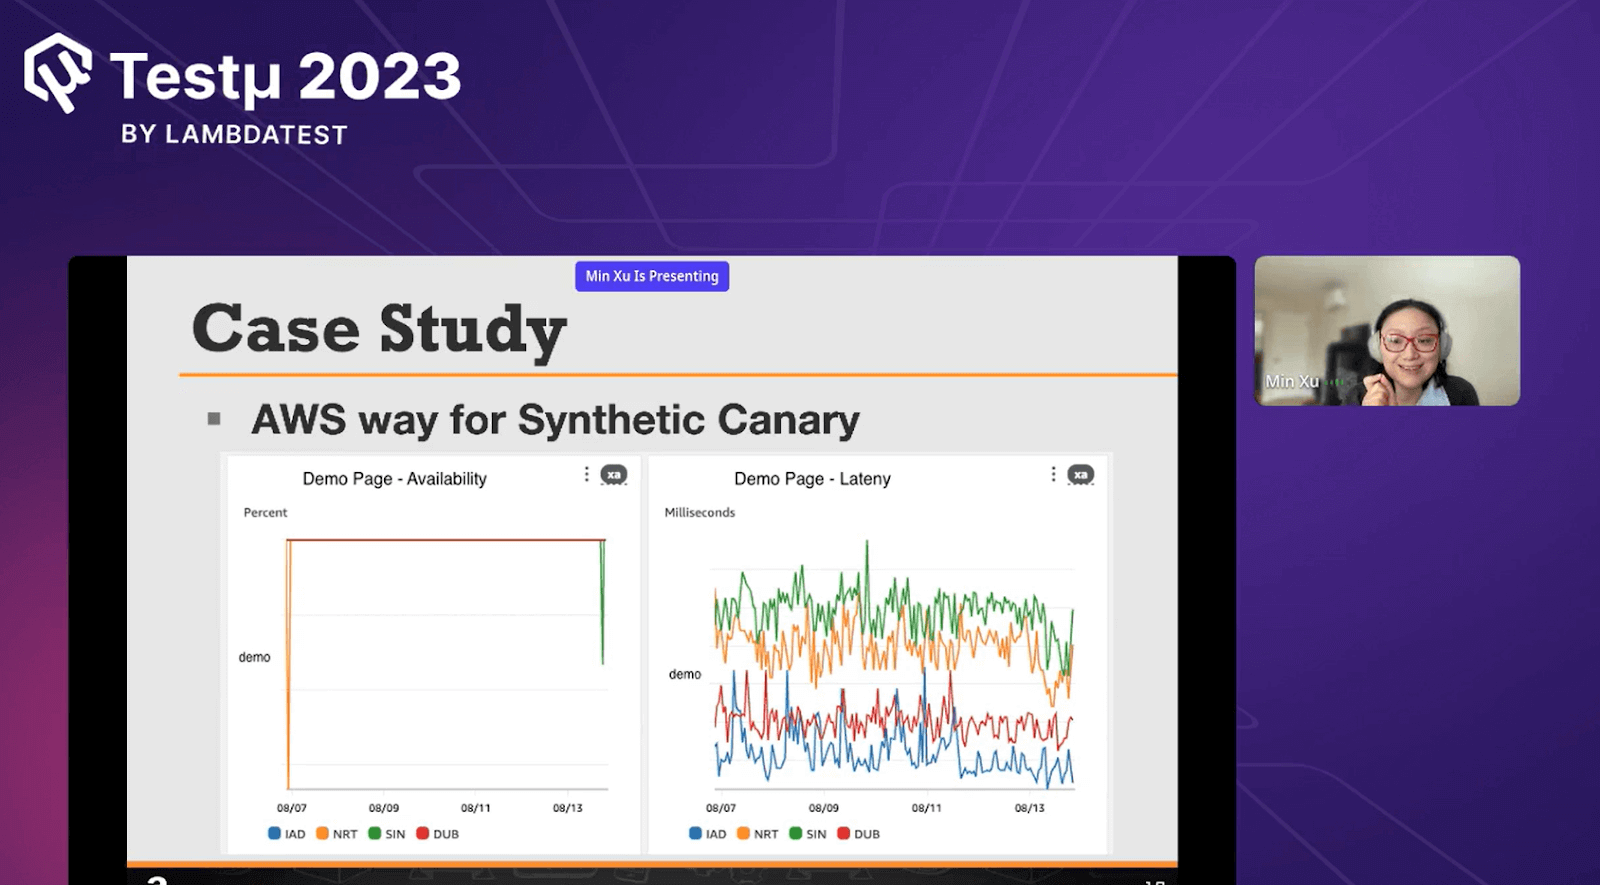
Task: Click the "Case Study" slide heading
Action: [x=380, y=329]
